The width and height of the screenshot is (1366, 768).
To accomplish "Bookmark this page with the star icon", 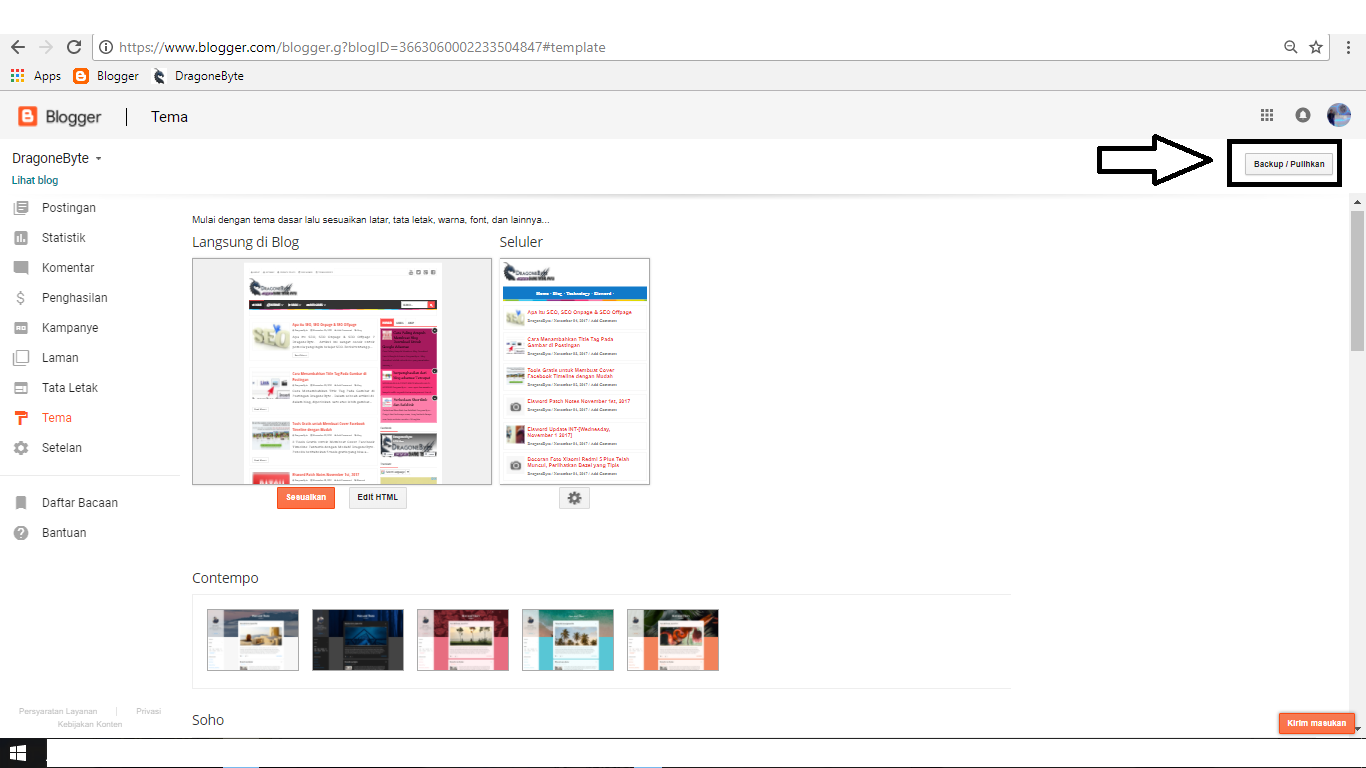I will point(1316,47).
